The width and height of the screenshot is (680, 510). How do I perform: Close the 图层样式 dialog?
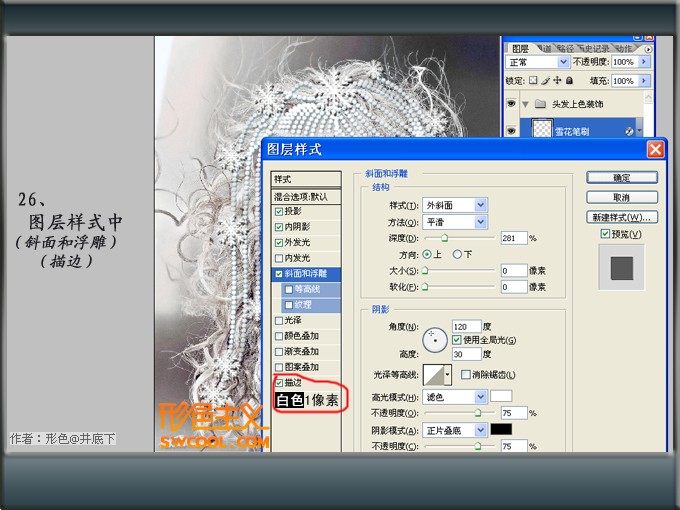click(x=655, y=150)
